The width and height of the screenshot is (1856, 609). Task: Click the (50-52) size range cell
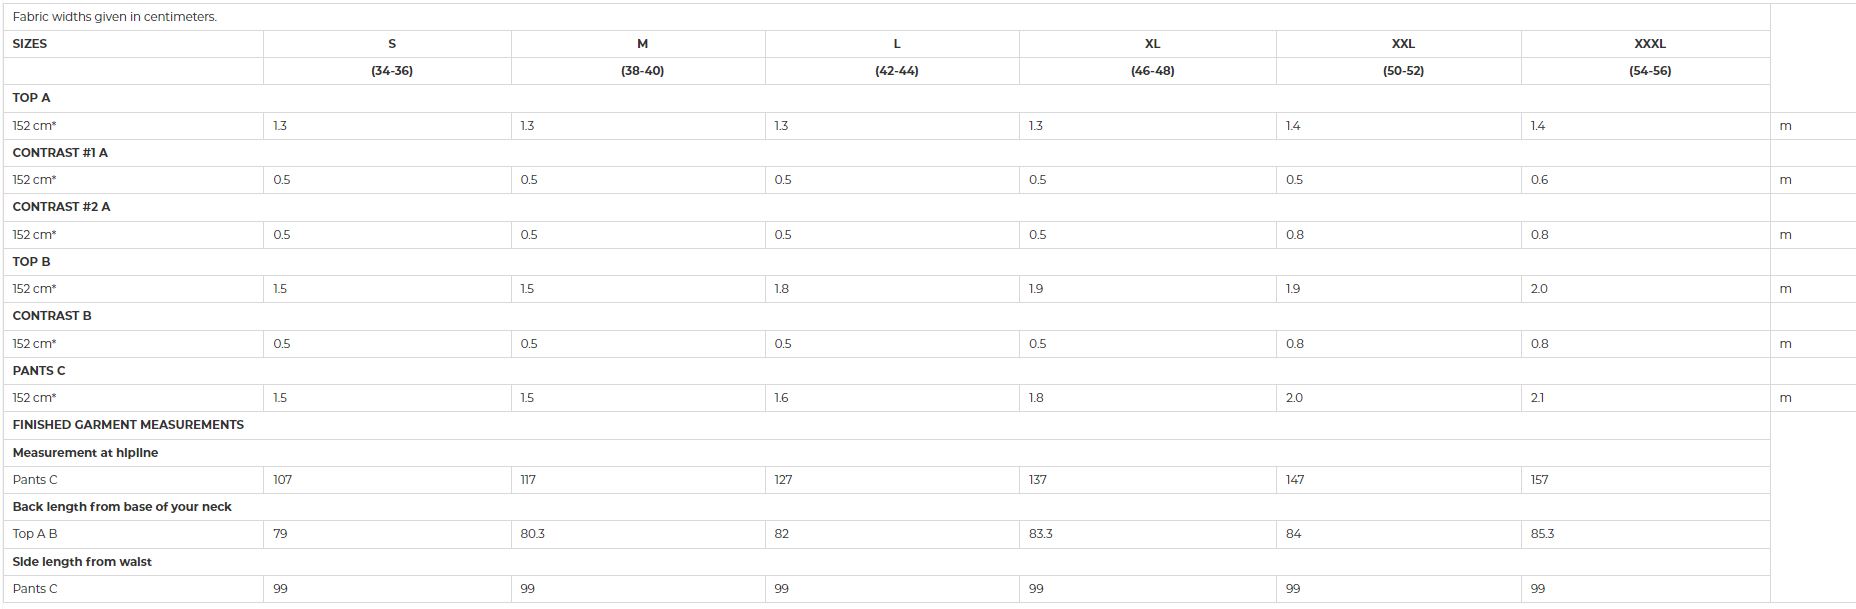pos(1403,71)
